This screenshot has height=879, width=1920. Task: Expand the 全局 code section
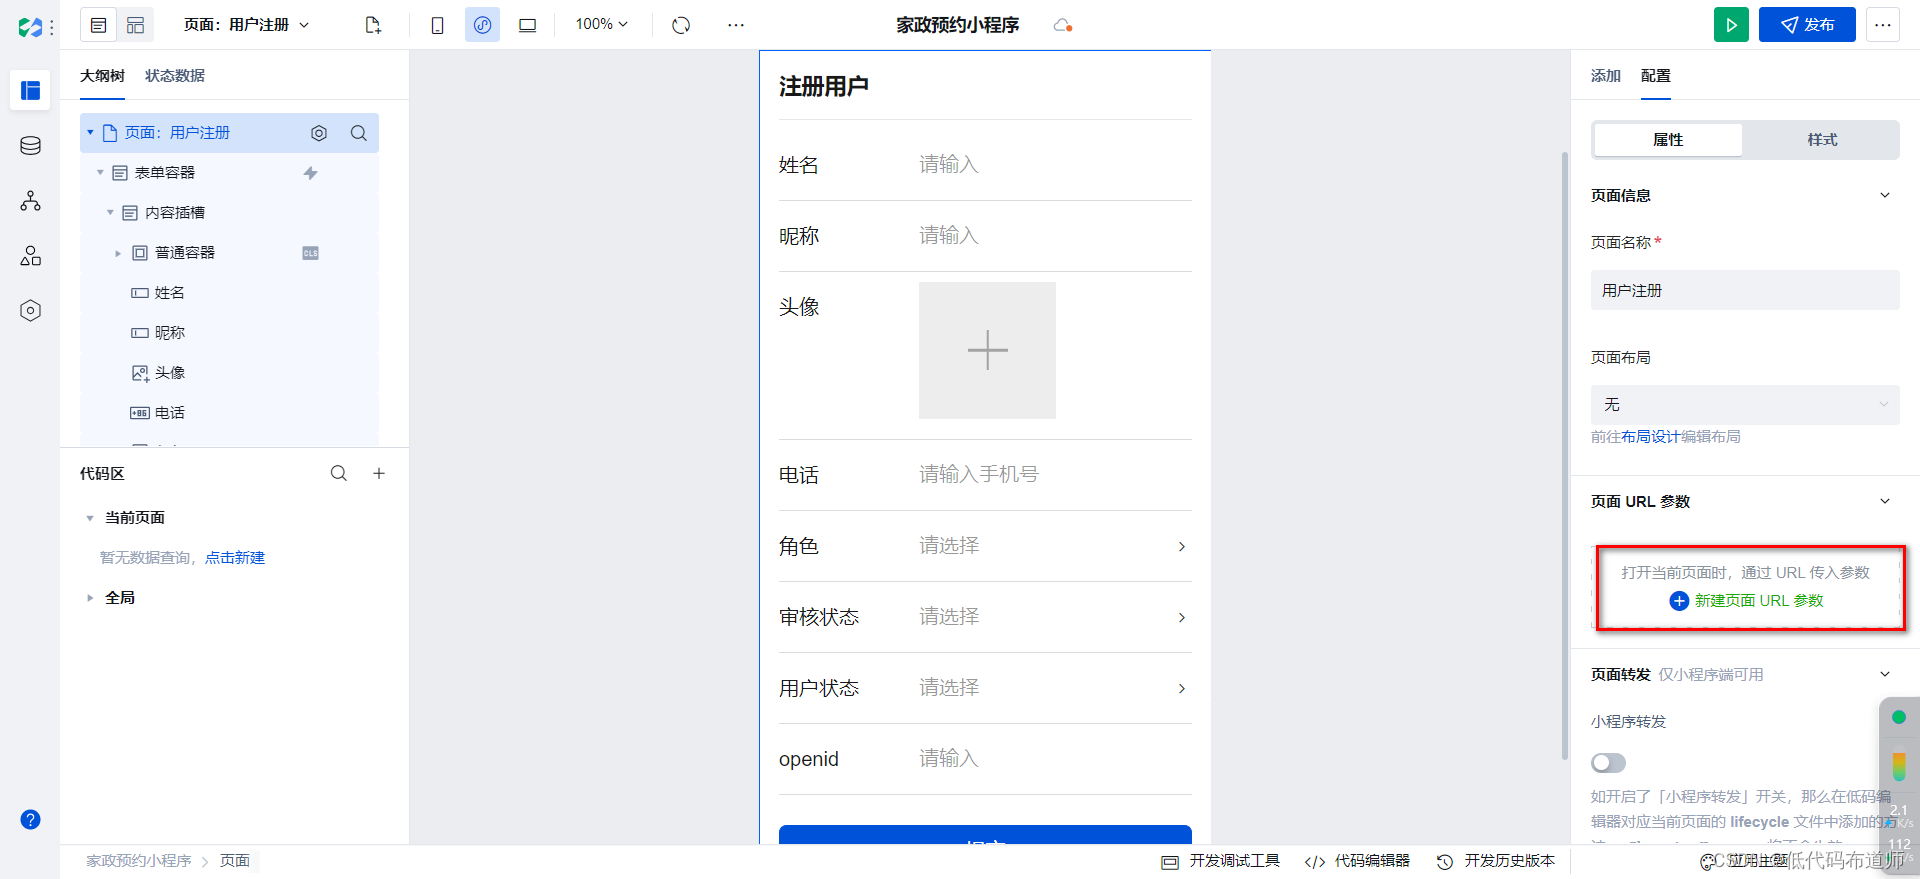click(x=90, y=598)
